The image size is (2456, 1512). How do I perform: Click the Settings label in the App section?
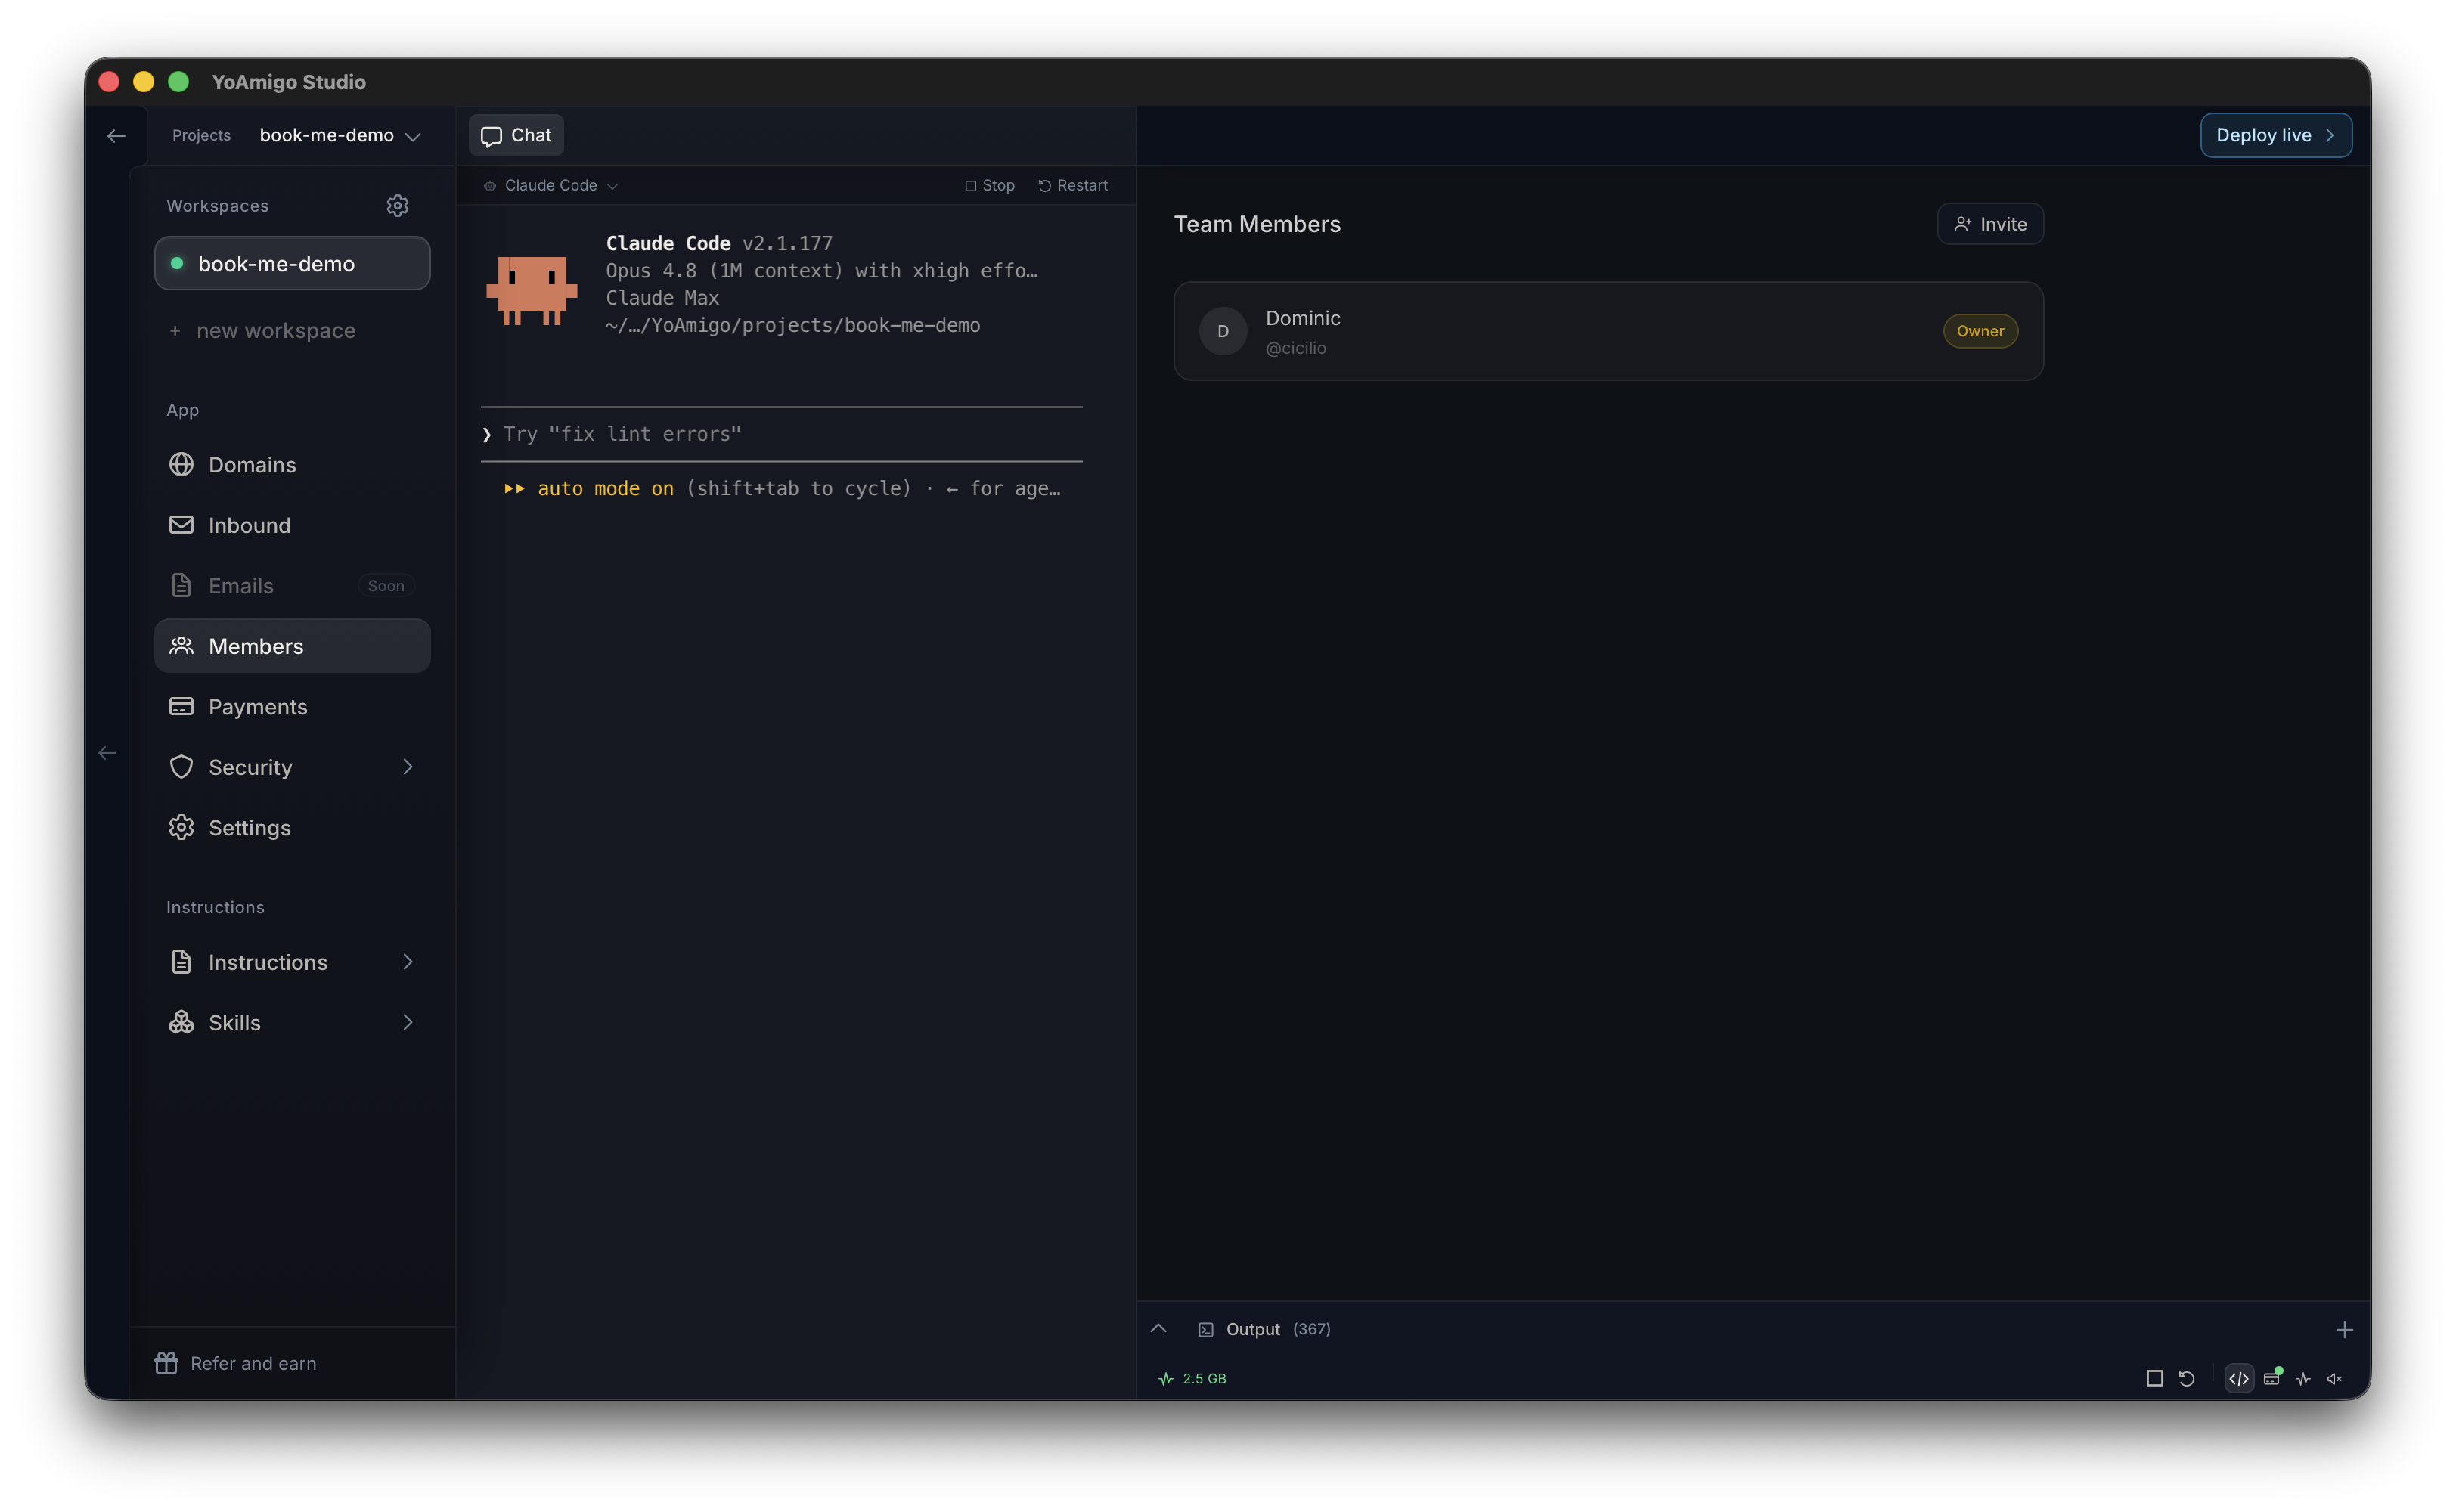(249, 828)
